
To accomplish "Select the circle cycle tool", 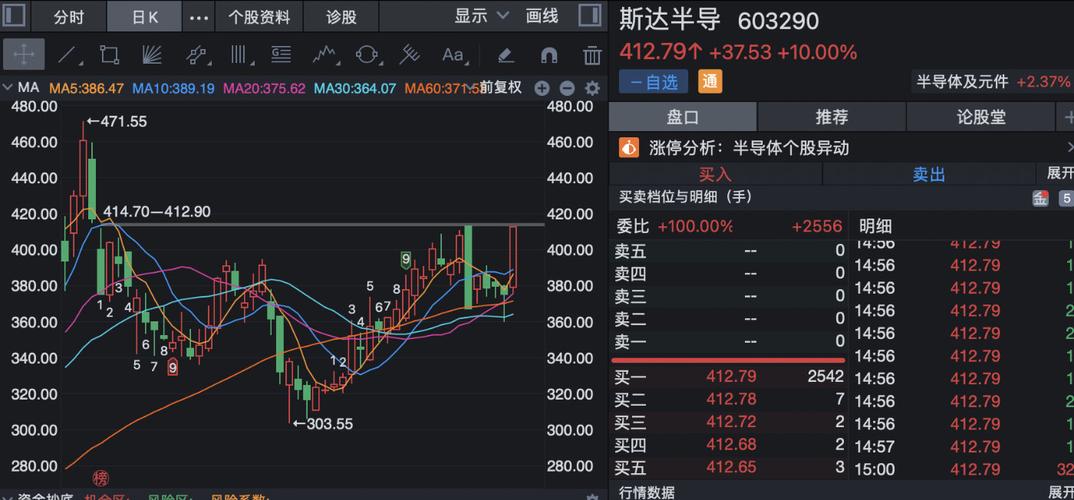I will (x=367, y=54).
